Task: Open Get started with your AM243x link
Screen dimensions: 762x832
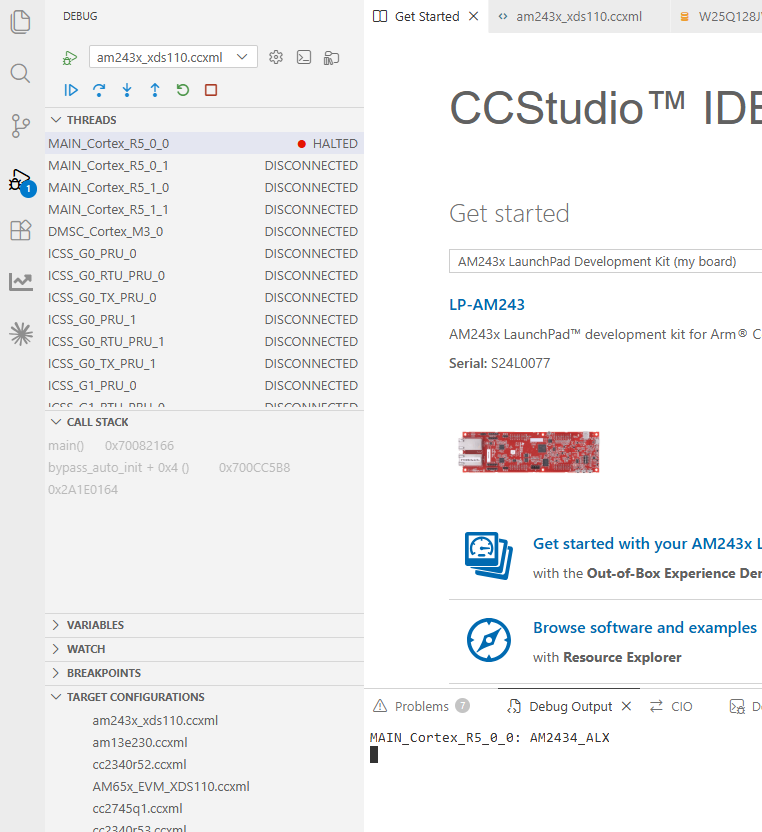Action: pos(647,543)
